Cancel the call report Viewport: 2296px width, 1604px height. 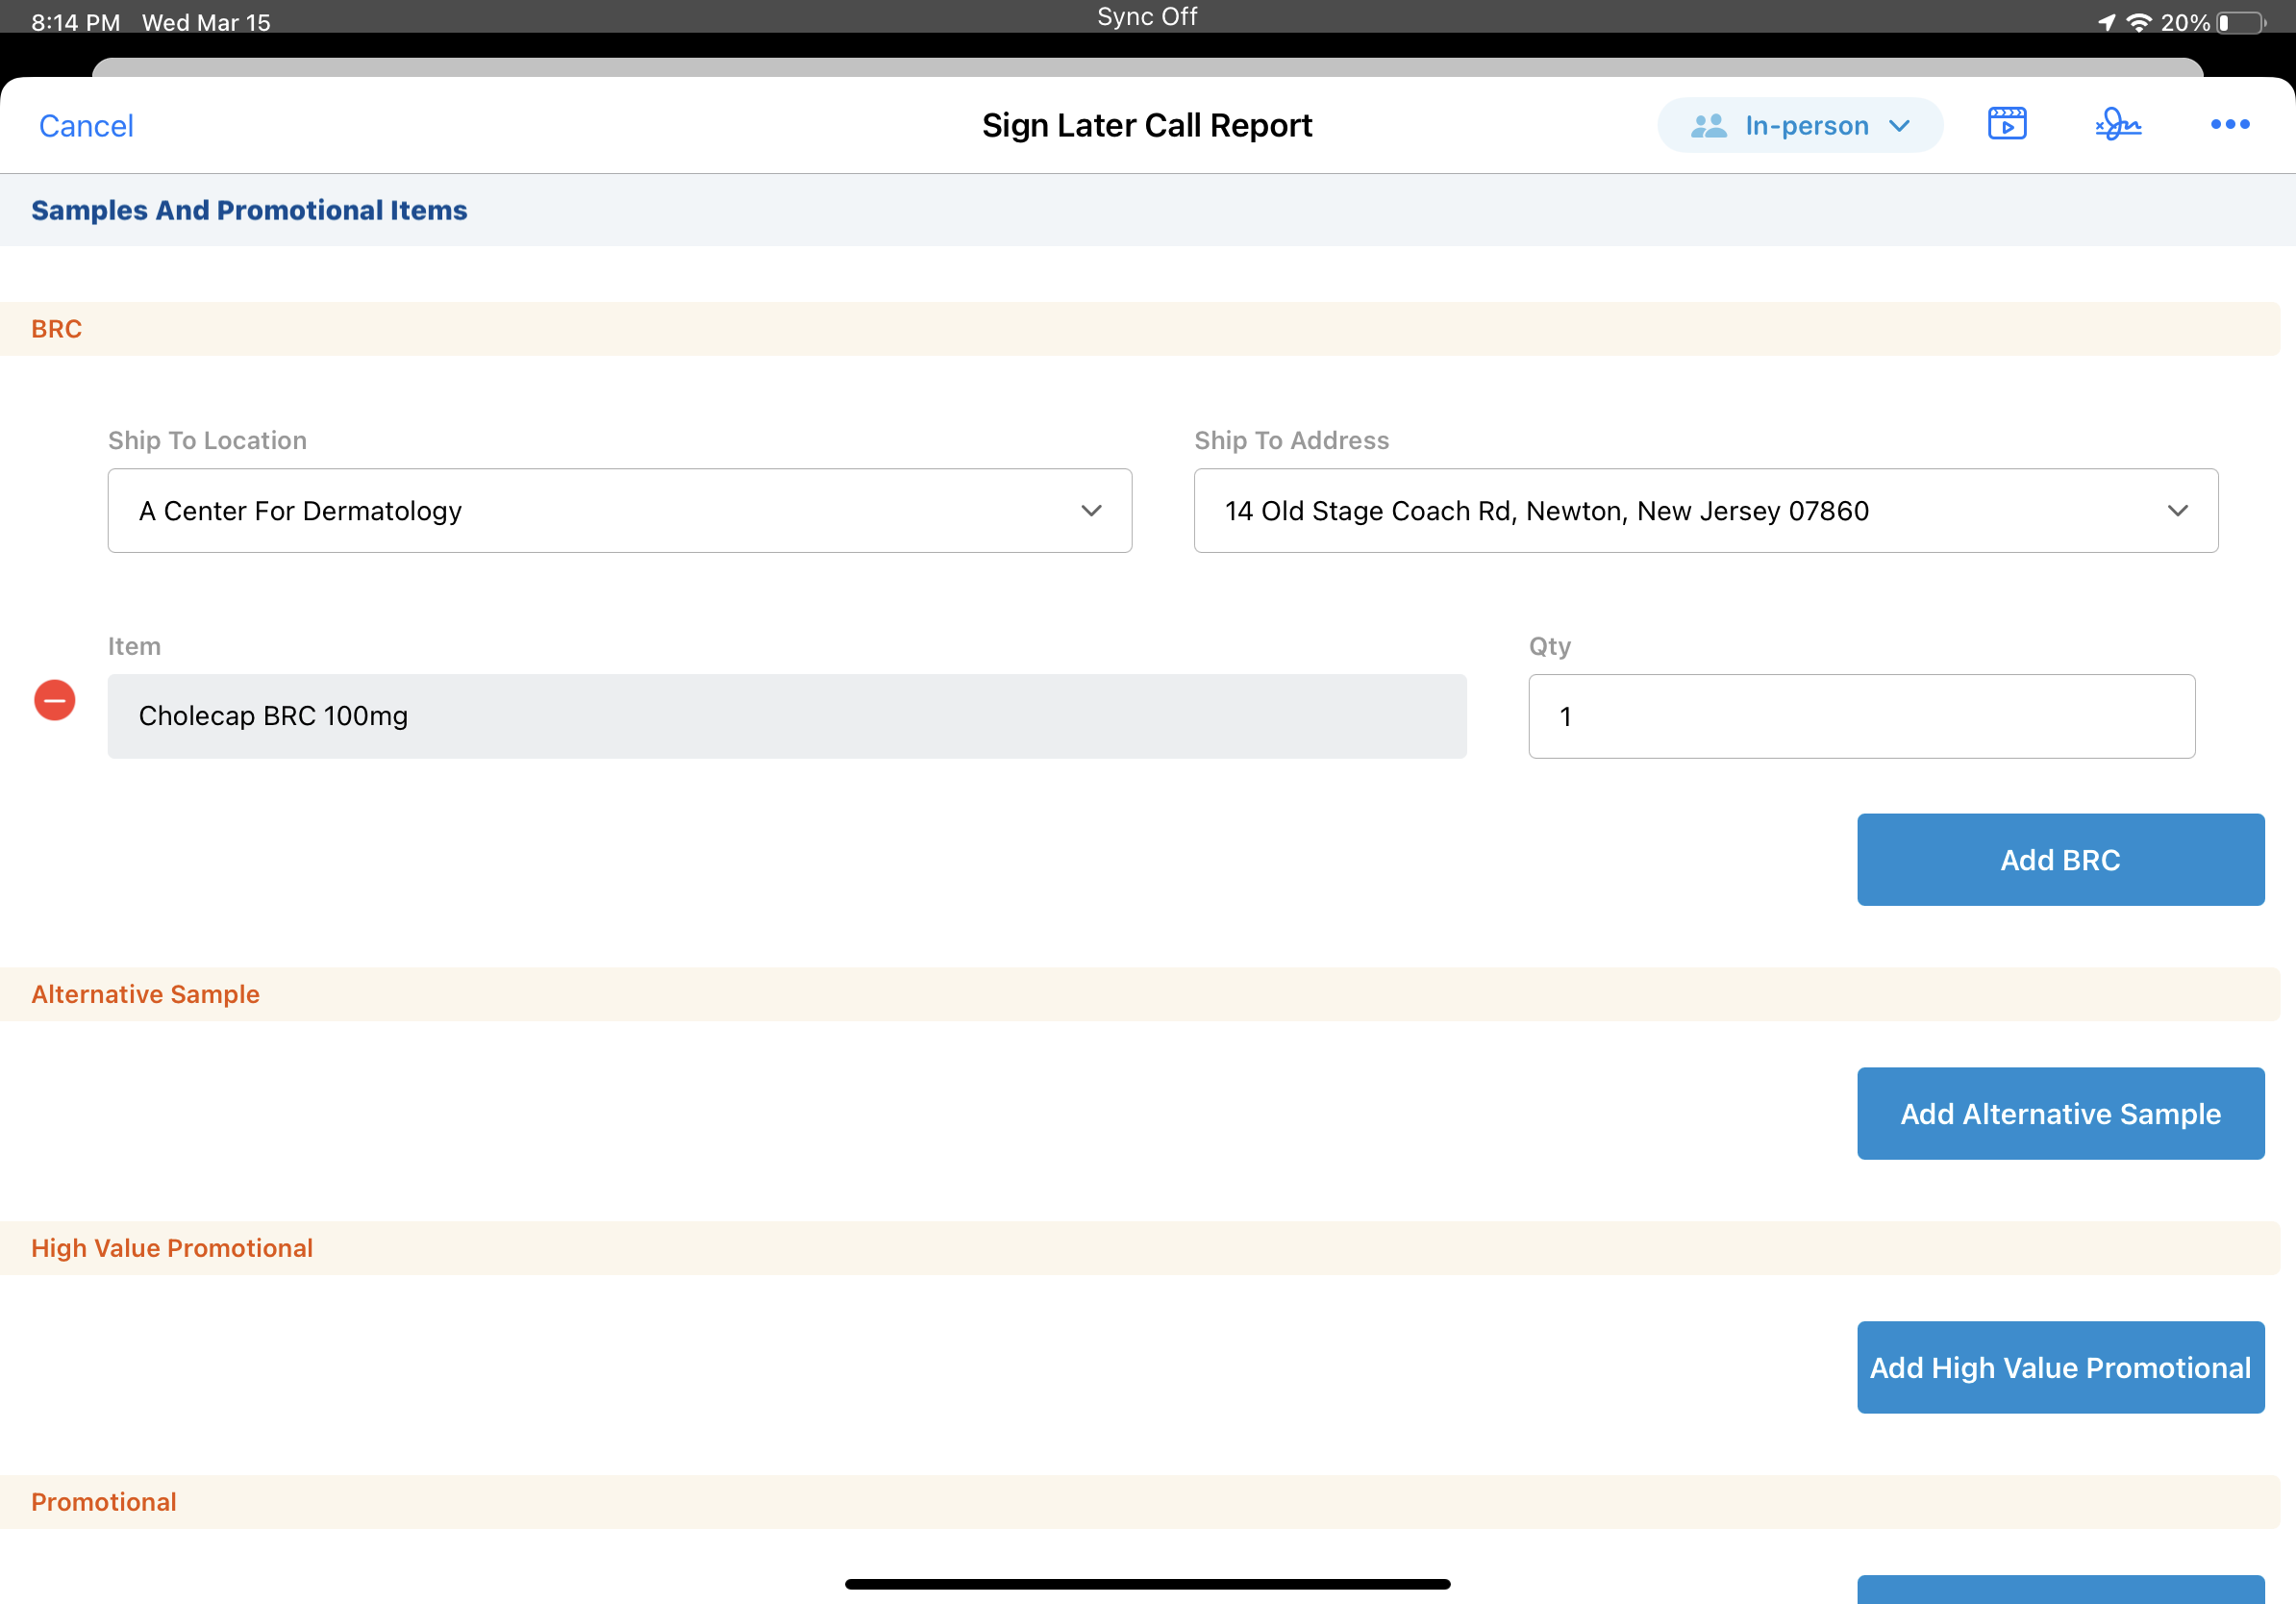click(86, 126)
